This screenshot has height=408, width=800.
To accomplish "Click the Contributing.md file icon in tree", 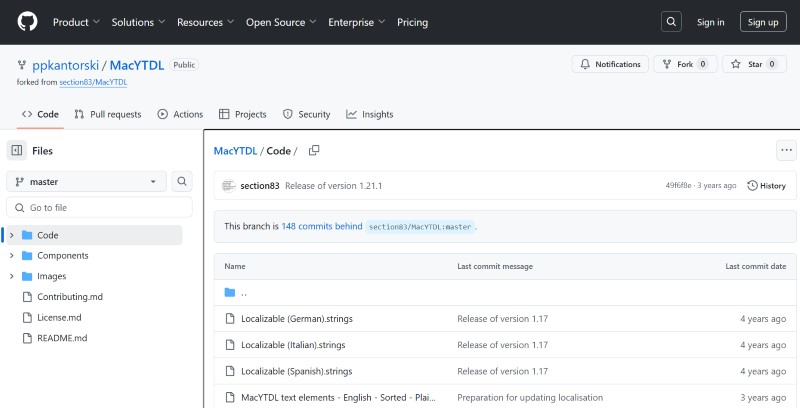I will (x=28, y=297).
